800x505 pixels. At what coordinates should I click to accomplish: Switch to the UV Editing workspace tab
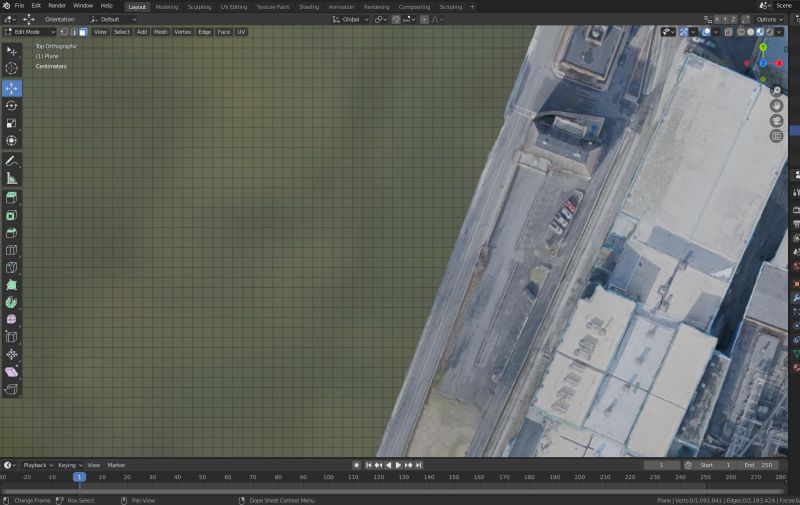click(234, 7)
